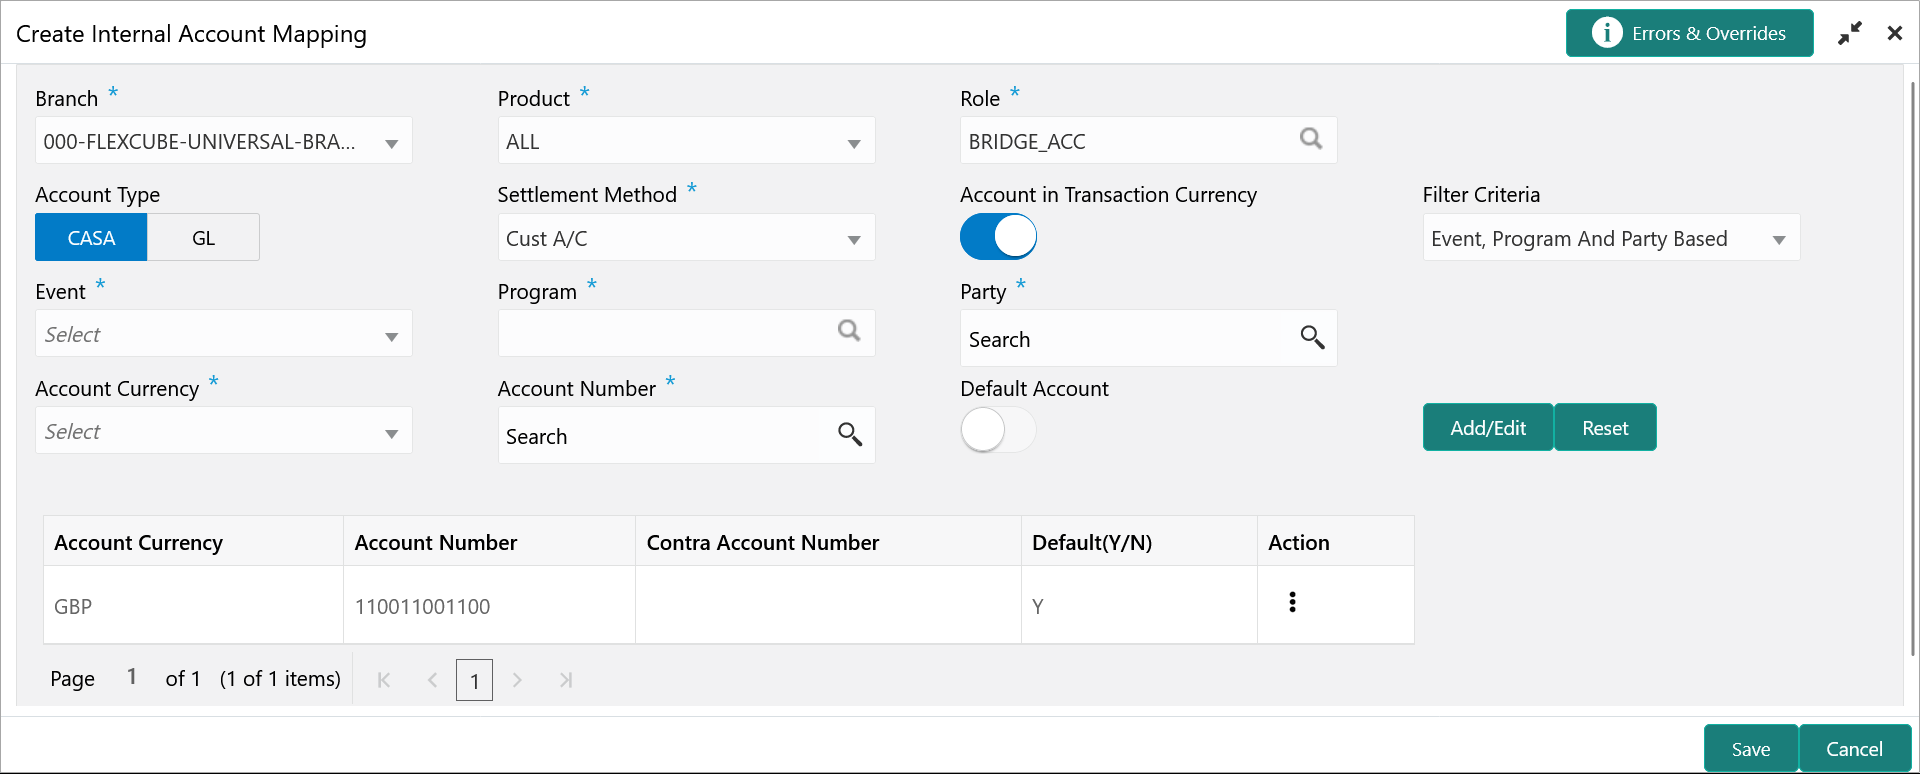1920x774 pixels.
Task: Enable the Default Account toggle
Action: pyautogui.click(x=998, y=430)
